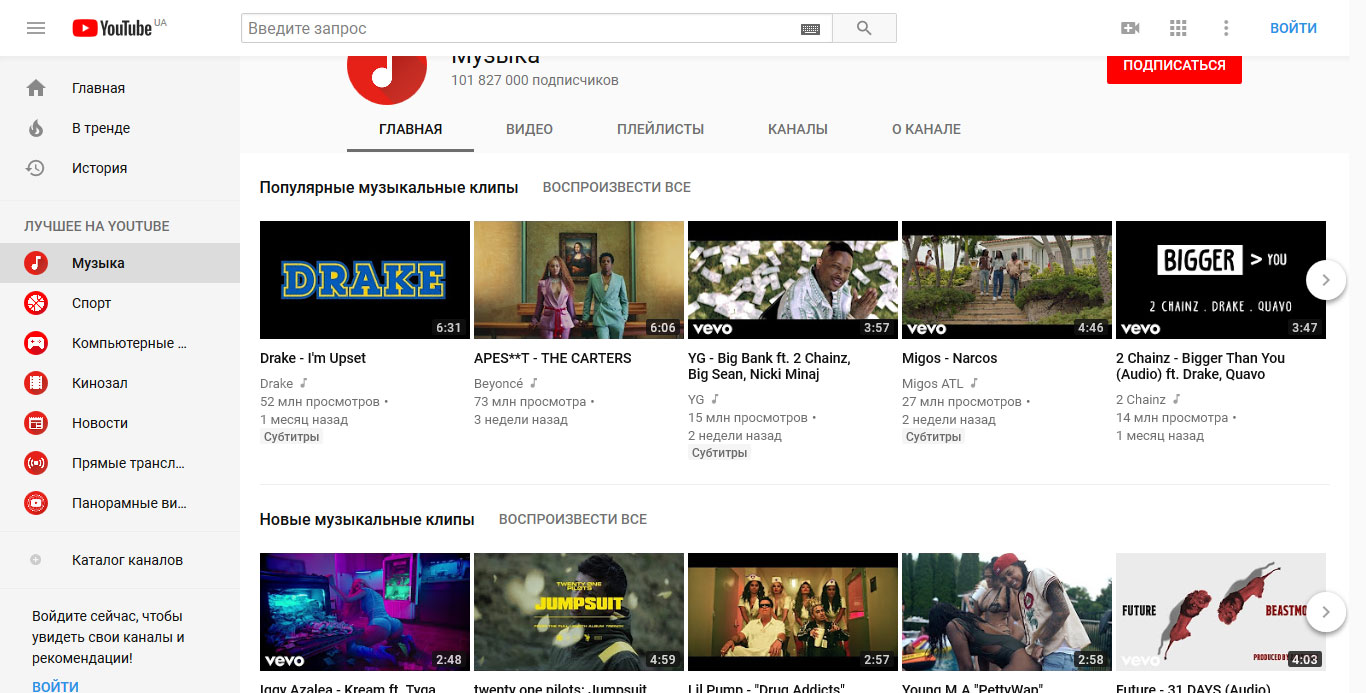Click the title Migos - Narcos
The image size is (1366, 693).
[949, 358]
